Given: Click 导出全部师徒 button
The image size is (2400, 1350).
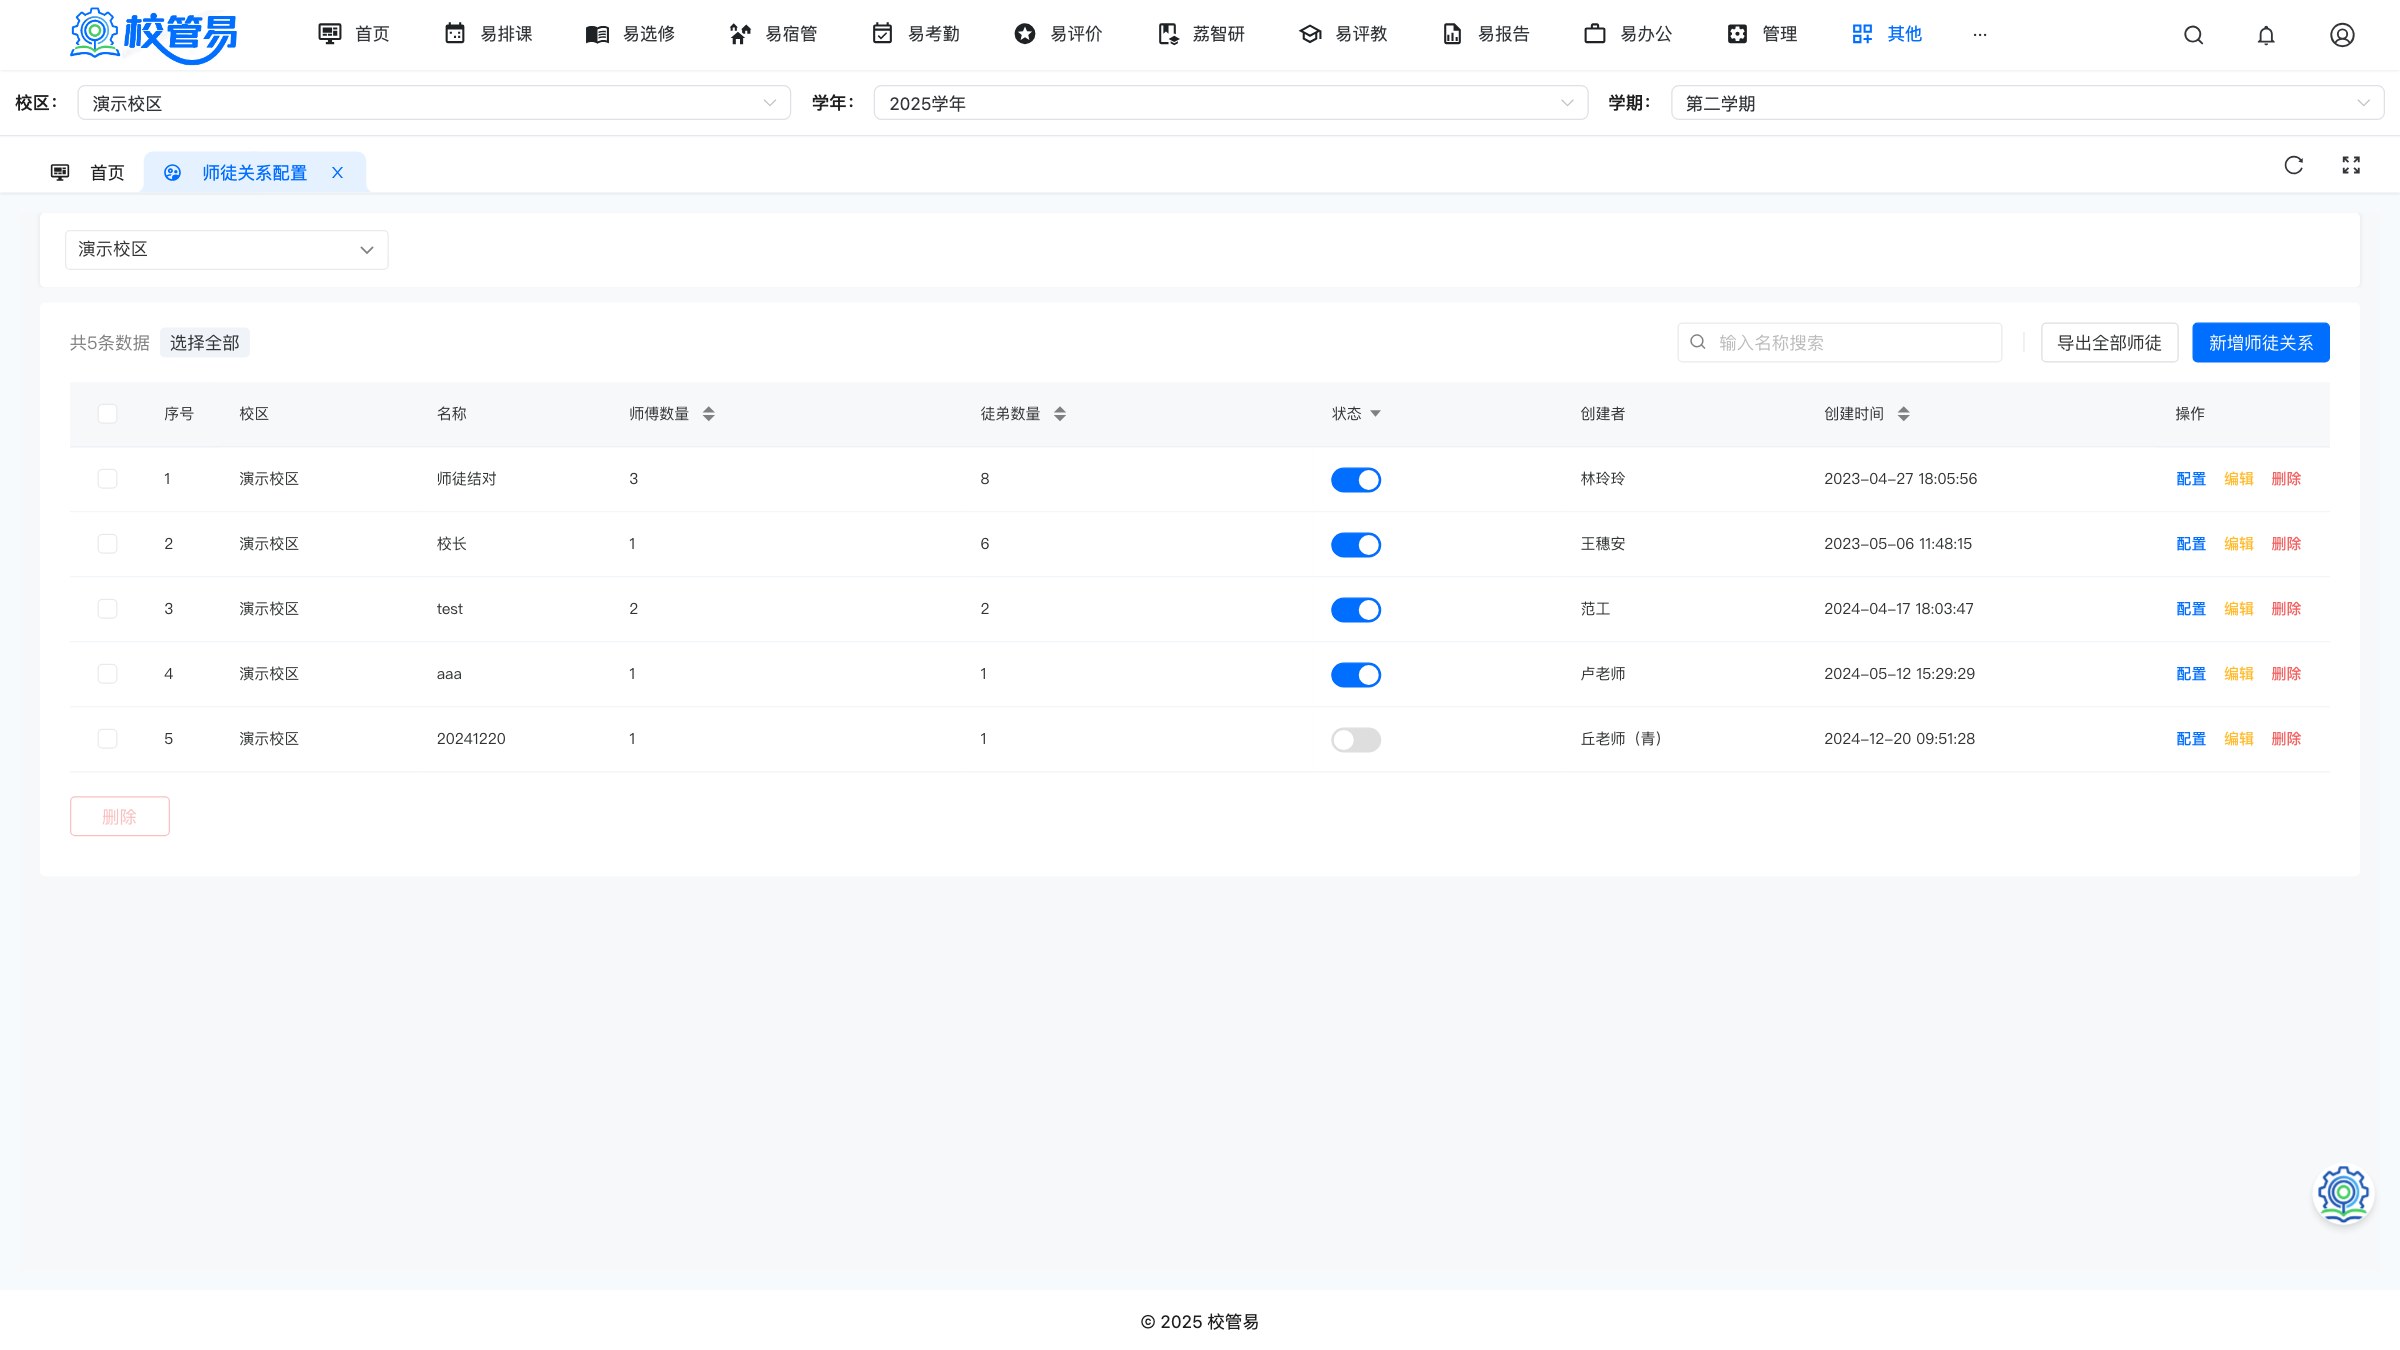Looking at the screenshot, I should pyautogui.click(x=2109, y=343).
